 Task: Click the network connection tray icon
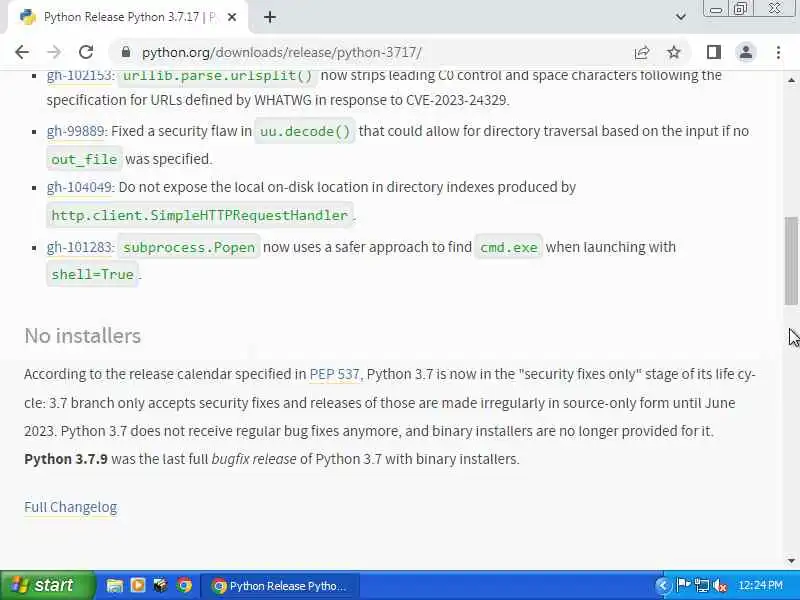tap(702, 586)
